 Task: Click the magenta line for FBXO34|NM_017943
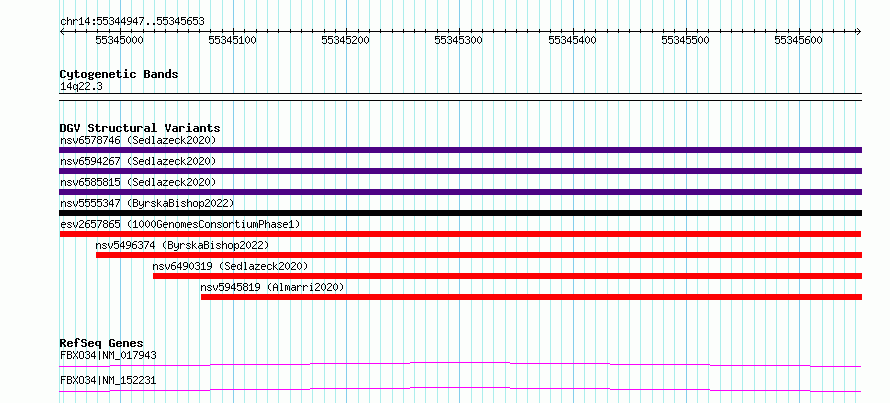tap(460, 364)
